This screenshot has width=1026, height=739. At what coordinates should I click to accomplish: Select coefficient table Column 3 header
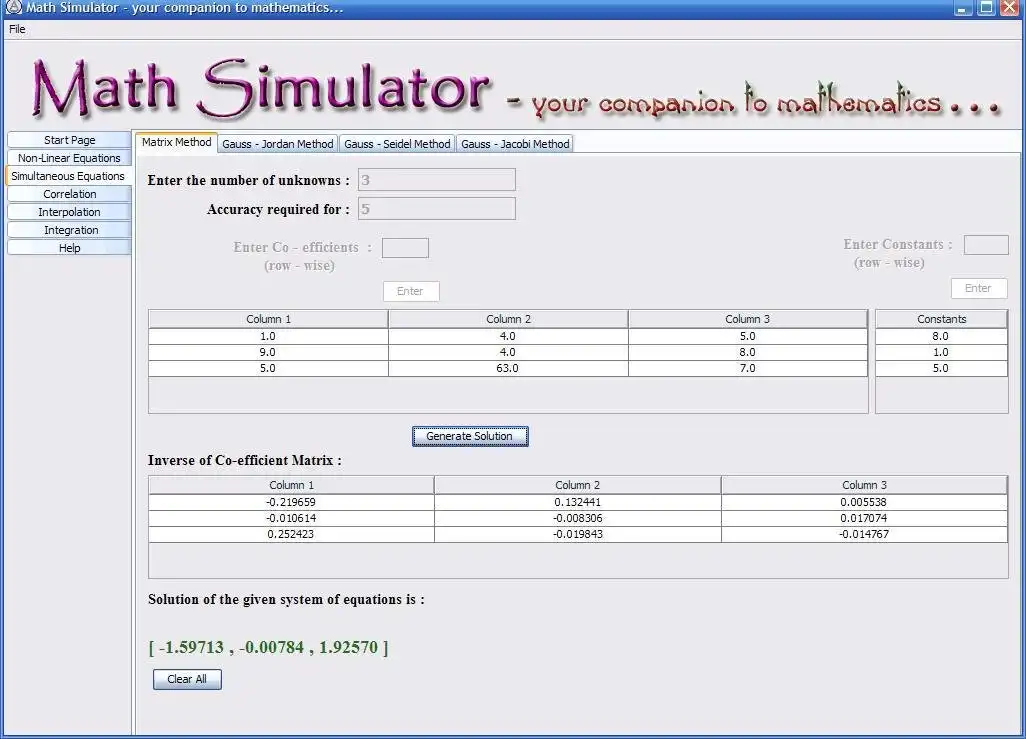click(x=748, y=319)
